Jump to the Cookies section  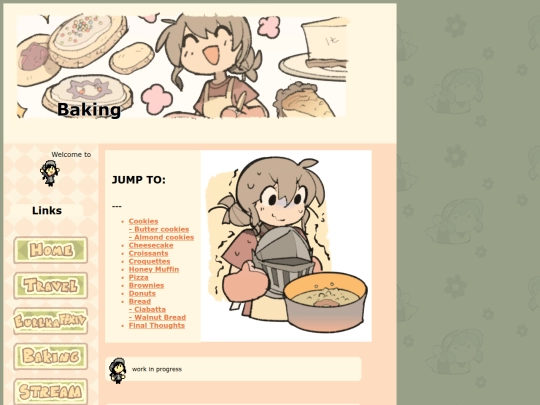pos(143,221)
